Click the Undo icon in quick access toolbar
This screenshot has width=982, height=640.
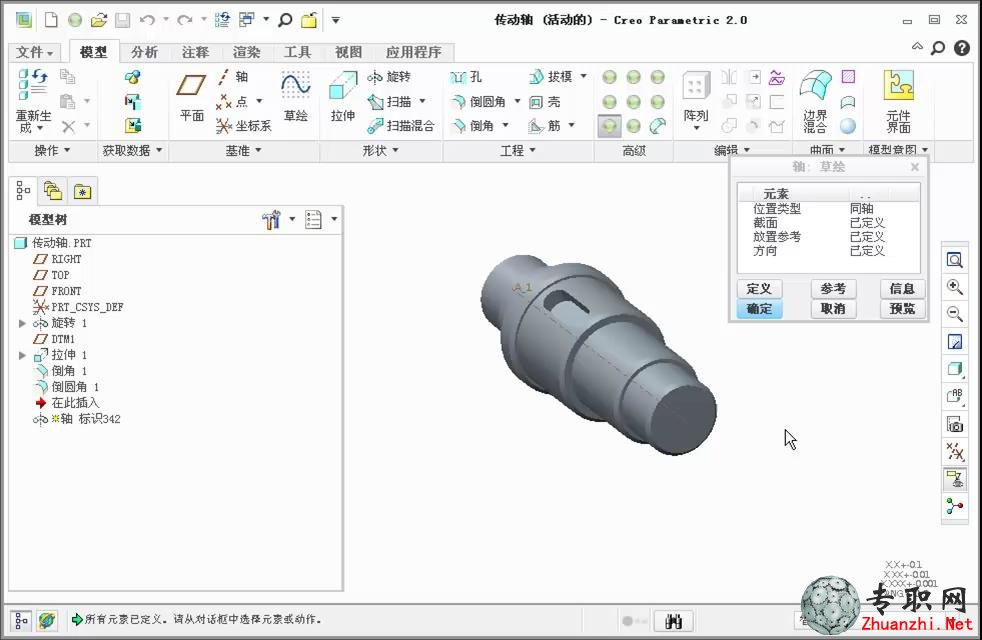coord(147,20)
